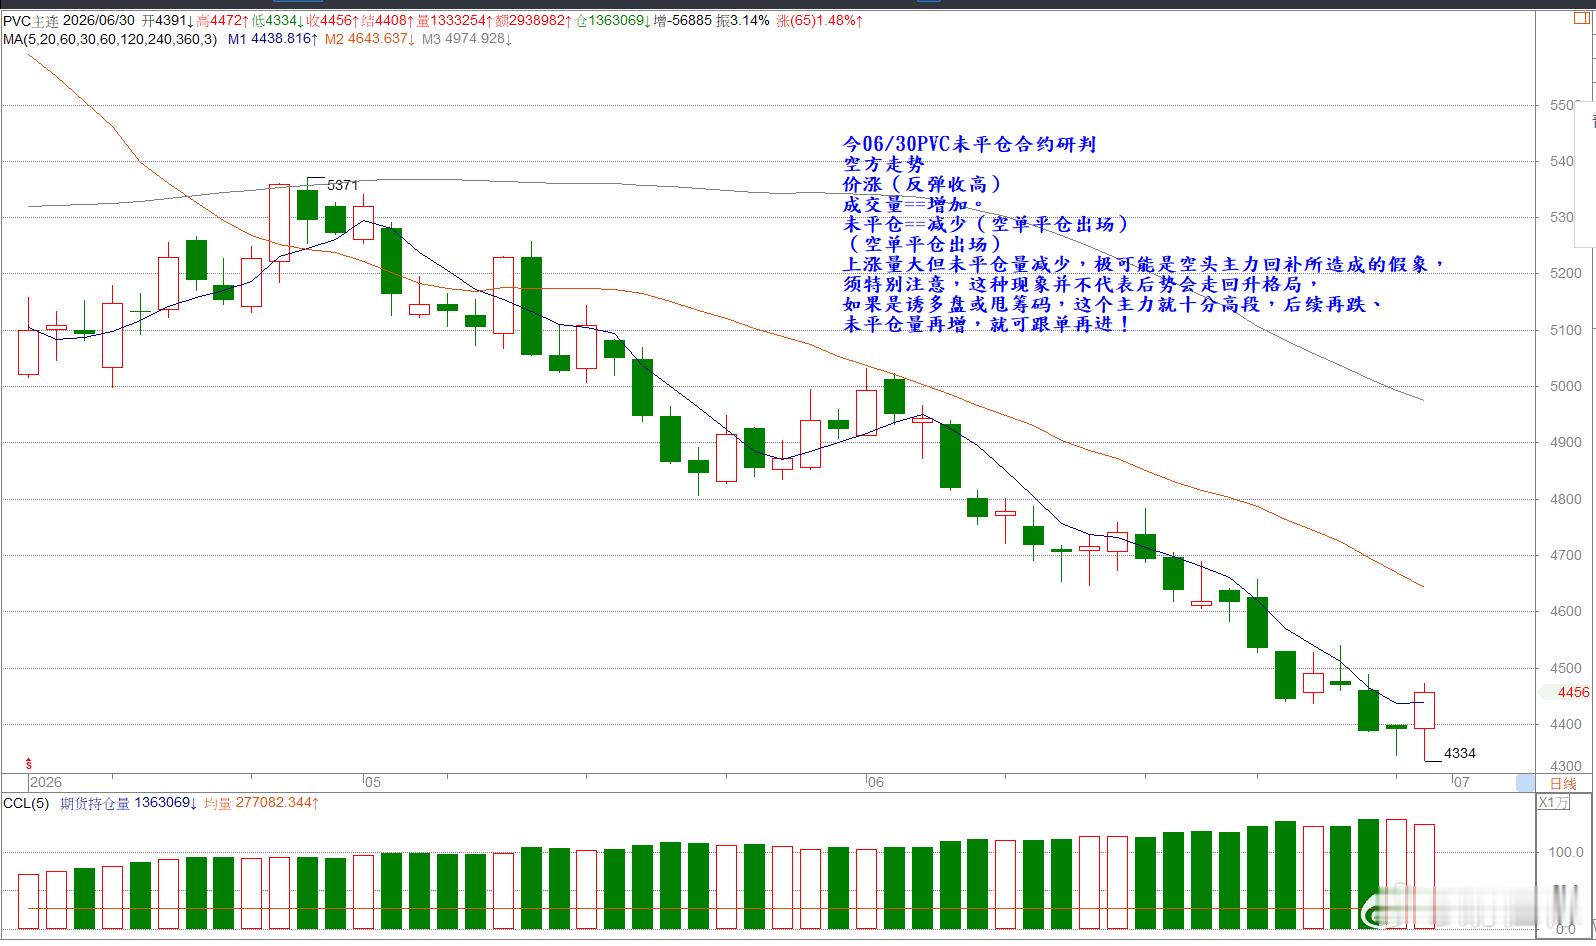Select the M2 4643.637 moving average value

(x=370, y=39)
